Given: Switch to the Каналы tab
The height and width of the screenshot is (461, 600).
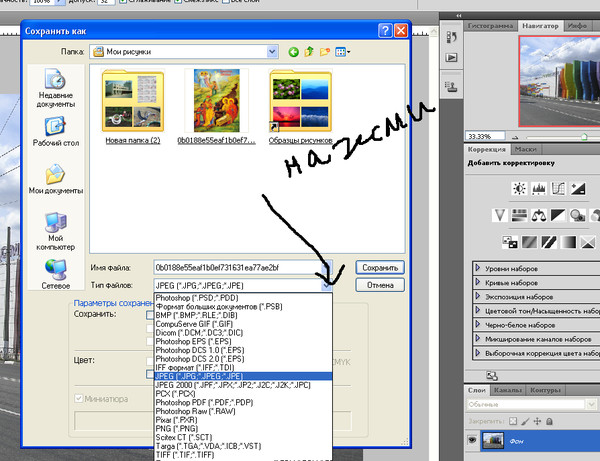Looking at the screenshot, I should 507,390.
